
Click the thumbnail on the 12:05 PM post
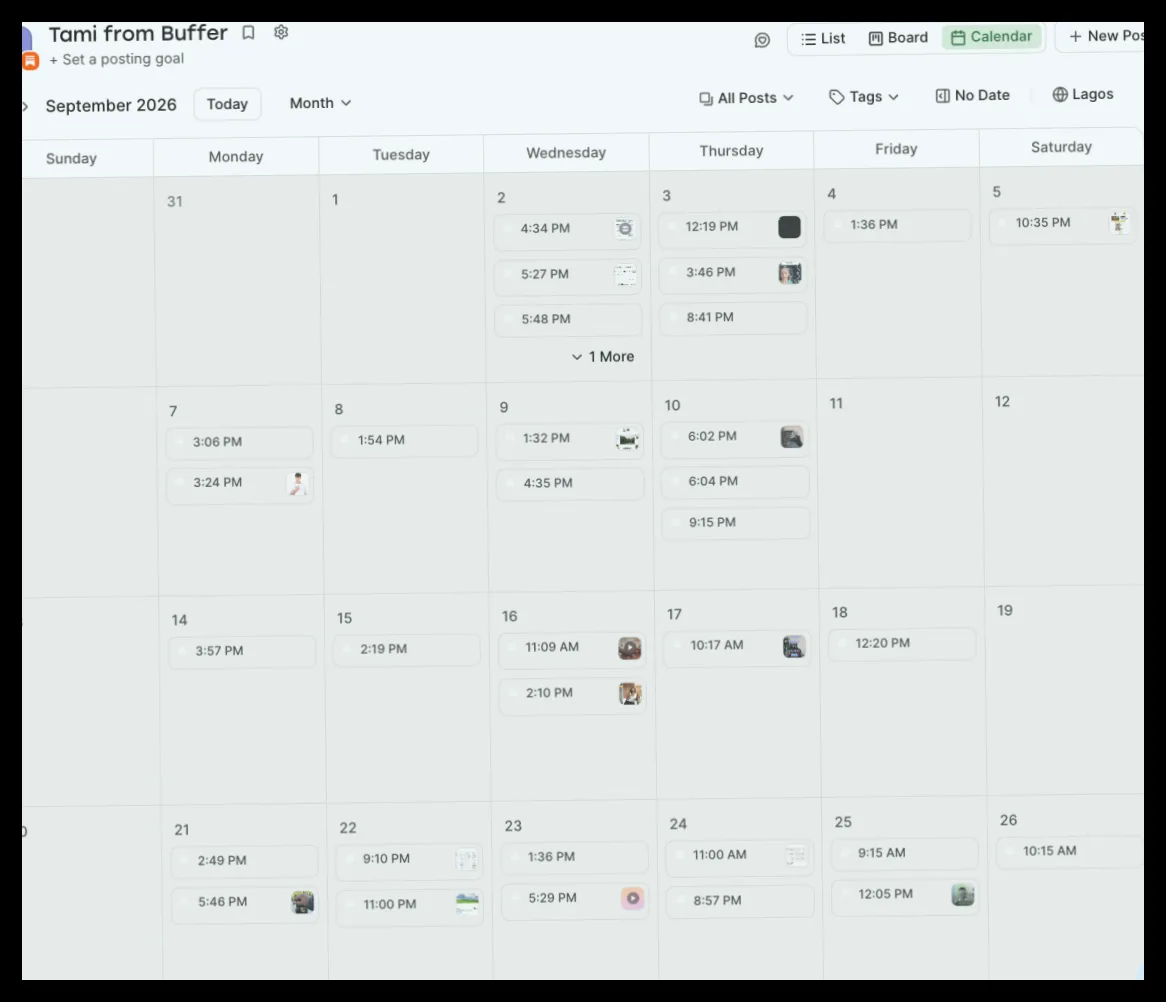pos(962,895)
